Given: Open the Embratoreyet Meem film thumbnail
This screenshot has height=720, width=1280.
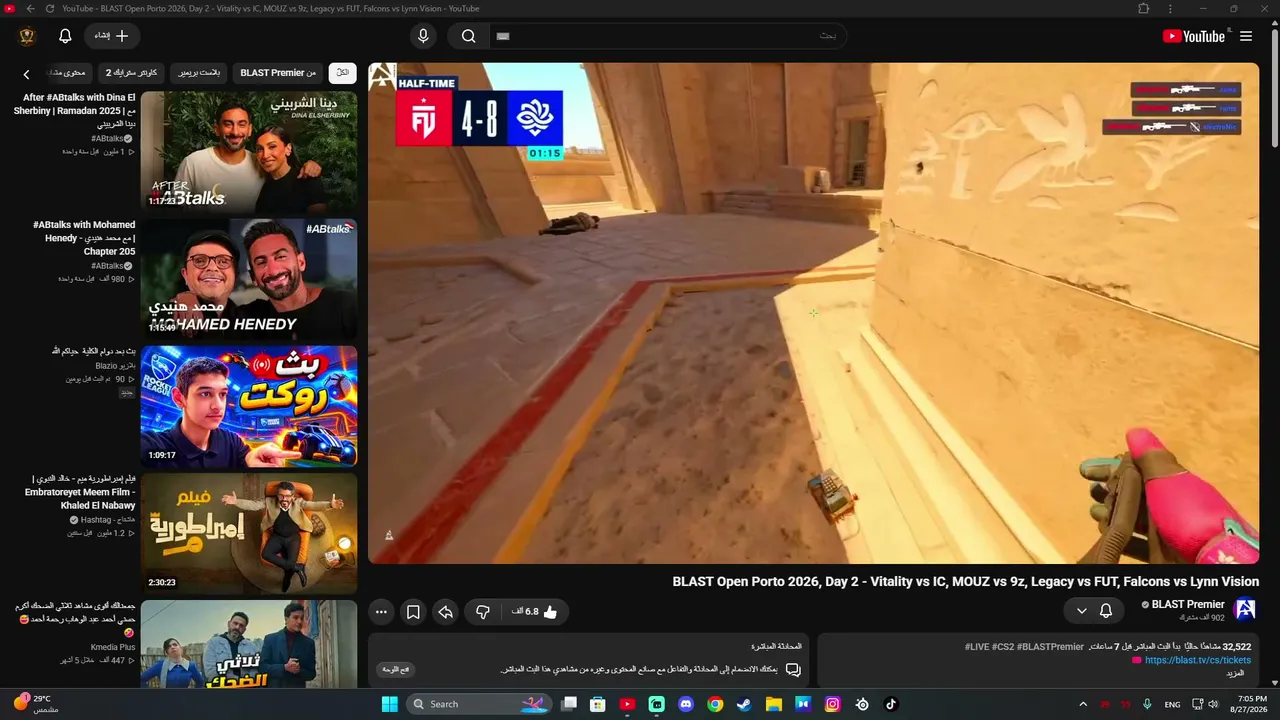Looking at the screenshot, I should (249, 533).
